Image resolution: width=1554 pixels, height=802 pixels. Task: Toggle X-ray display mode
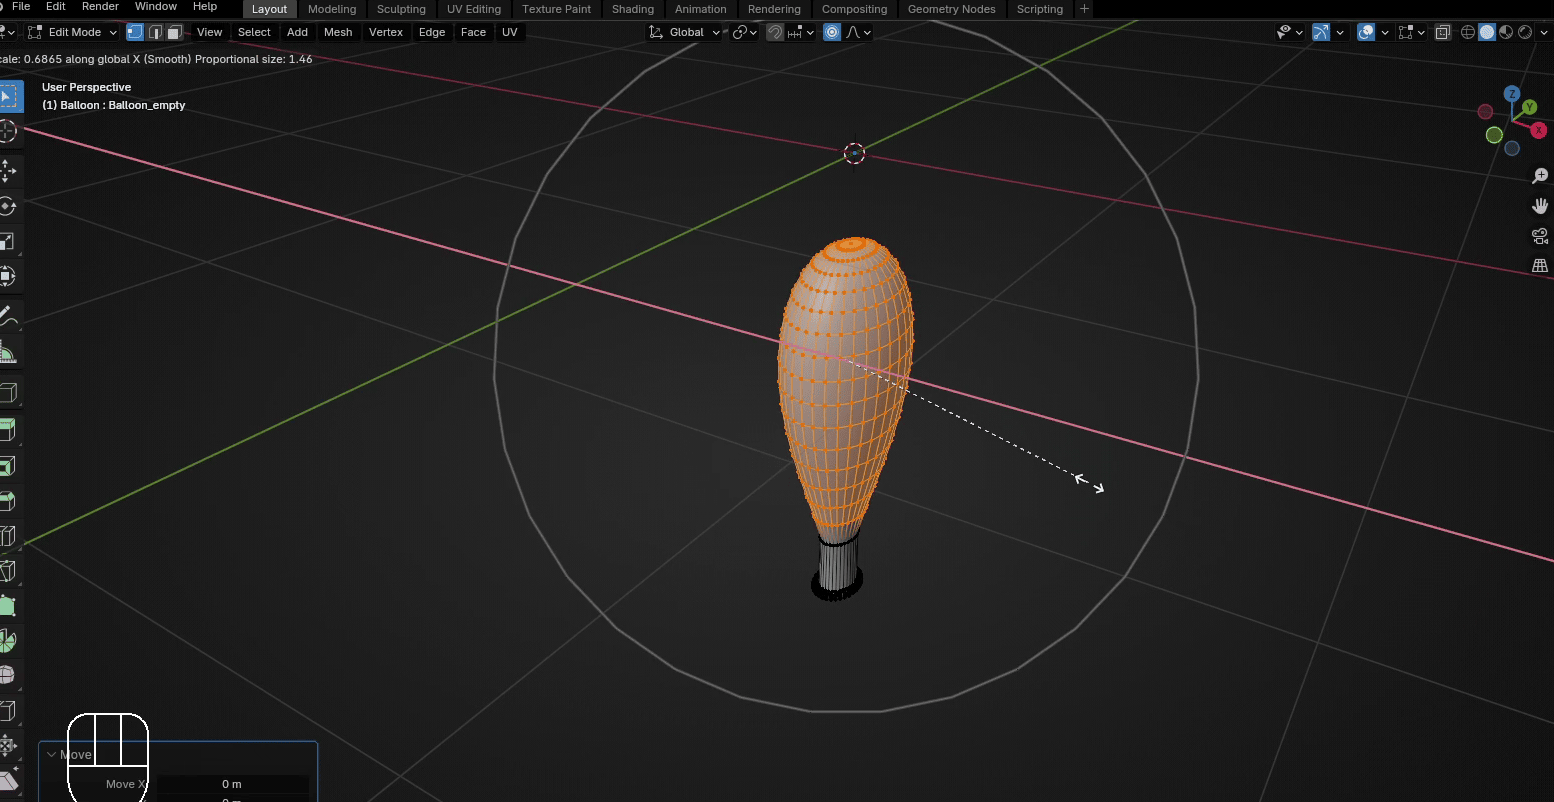pyautogui.click(x=1442, y=32)
